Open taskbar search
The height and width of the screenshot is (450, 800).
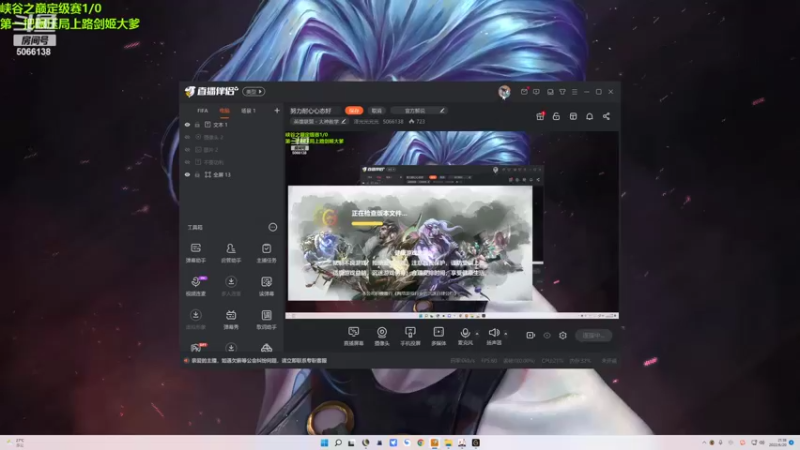[x=338, y=442]
